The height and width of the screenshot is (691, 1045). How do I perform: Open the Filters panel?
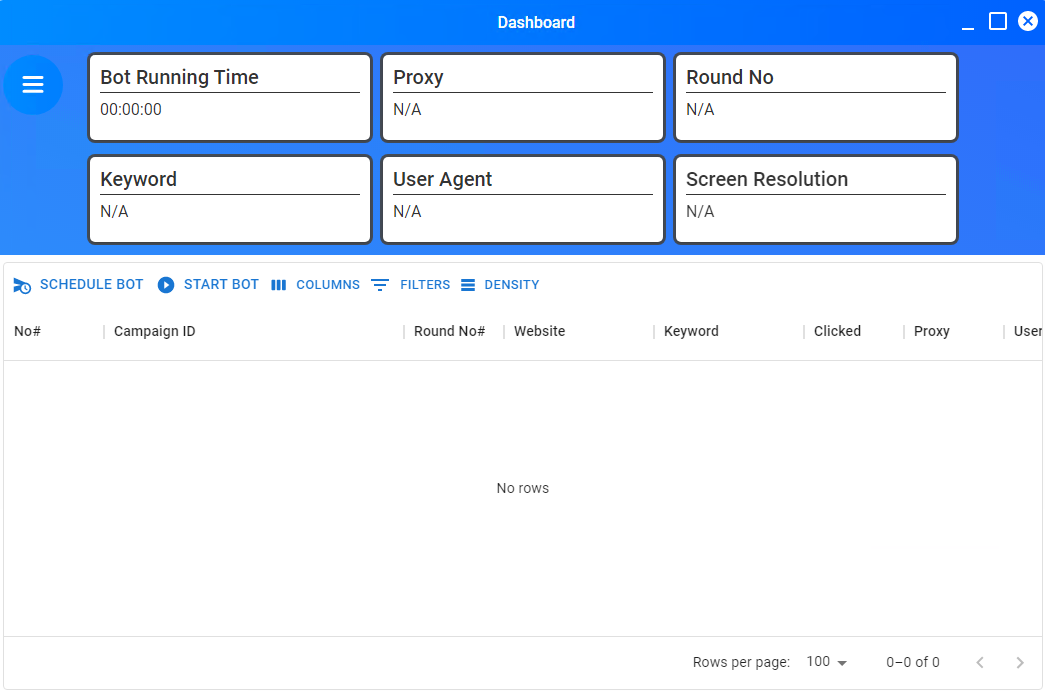click(411, 285)
